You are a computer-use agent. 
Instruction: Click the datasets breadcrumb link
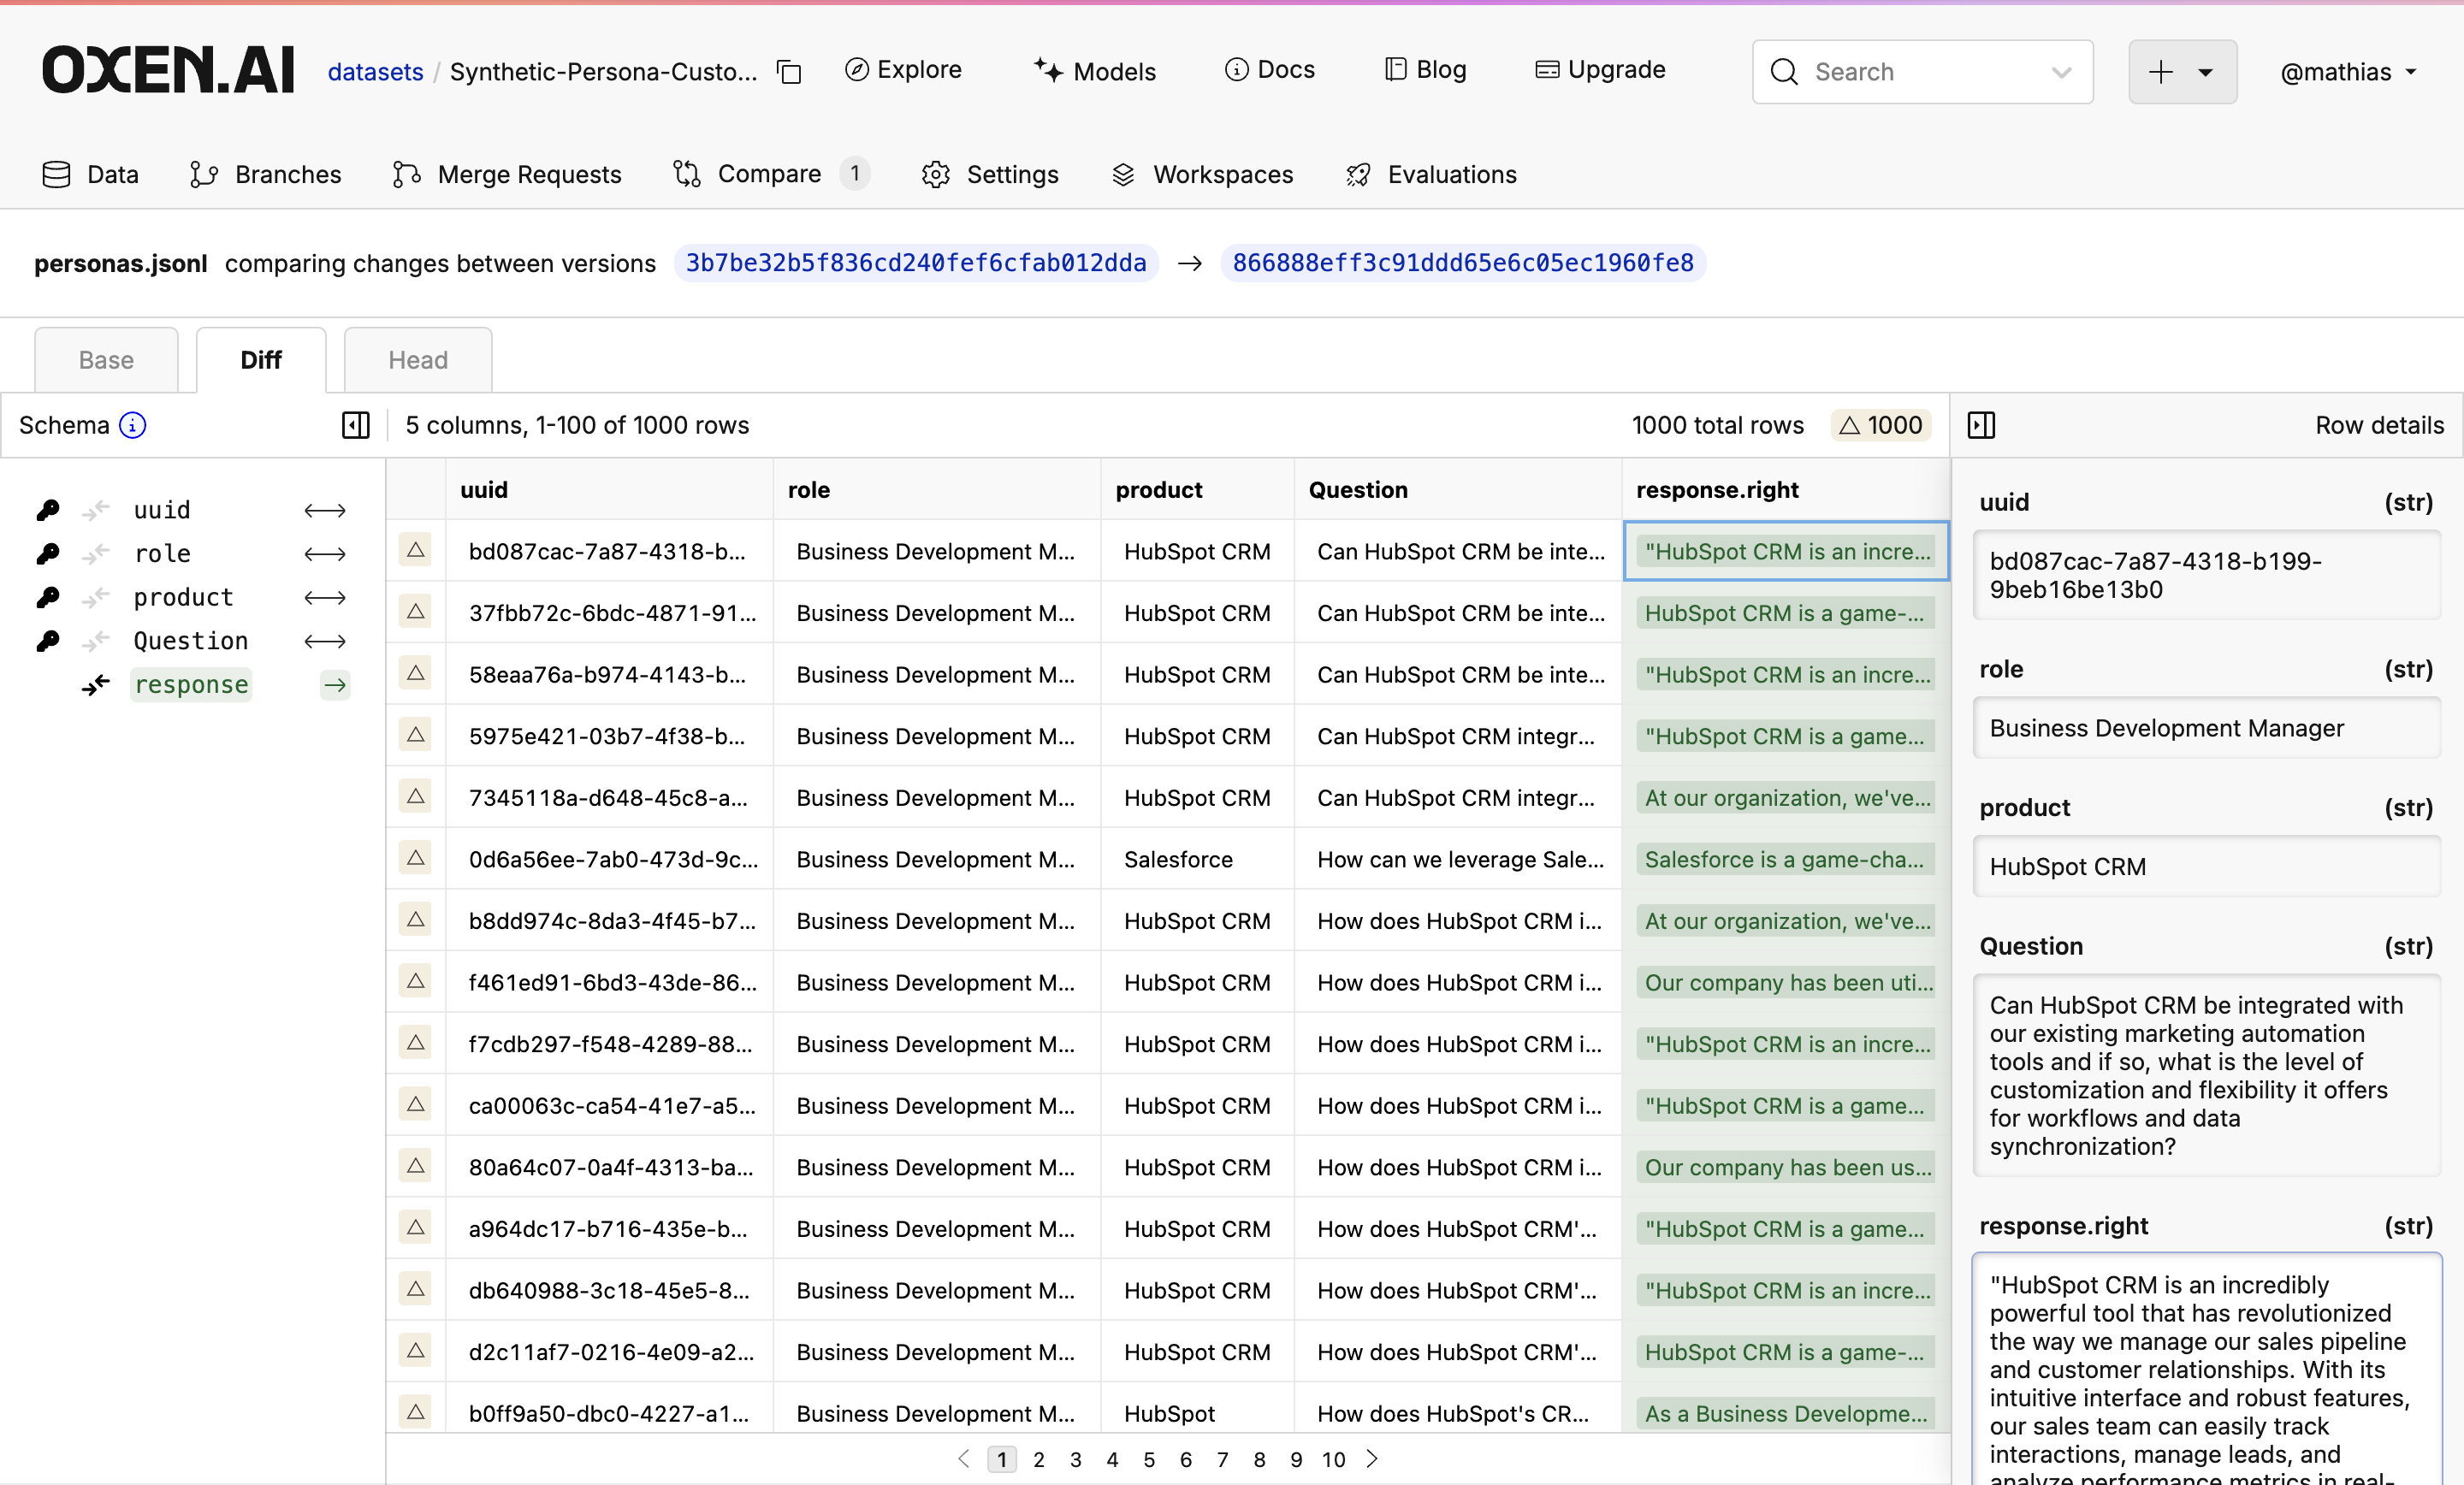[x=375, y=72]
